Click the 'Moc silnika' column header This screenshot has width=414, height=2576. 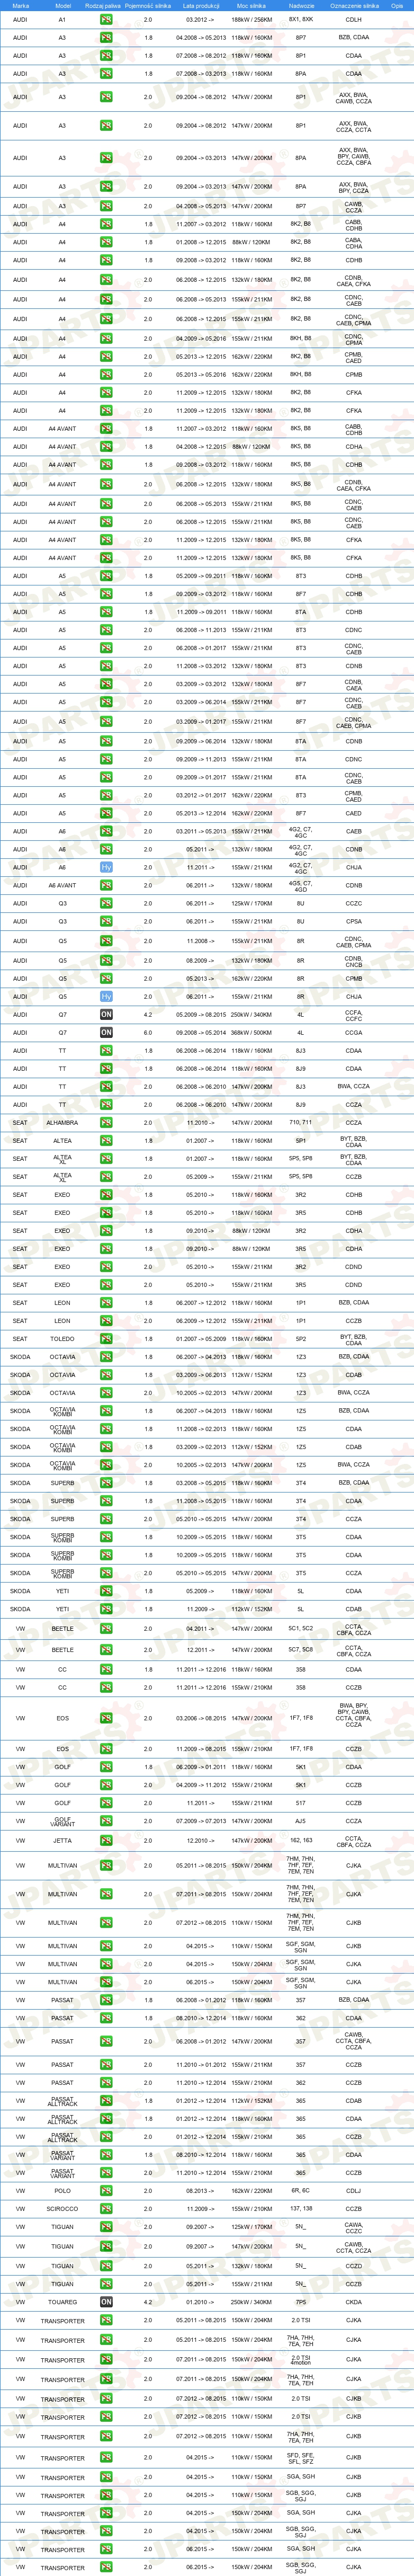[251, 6]
